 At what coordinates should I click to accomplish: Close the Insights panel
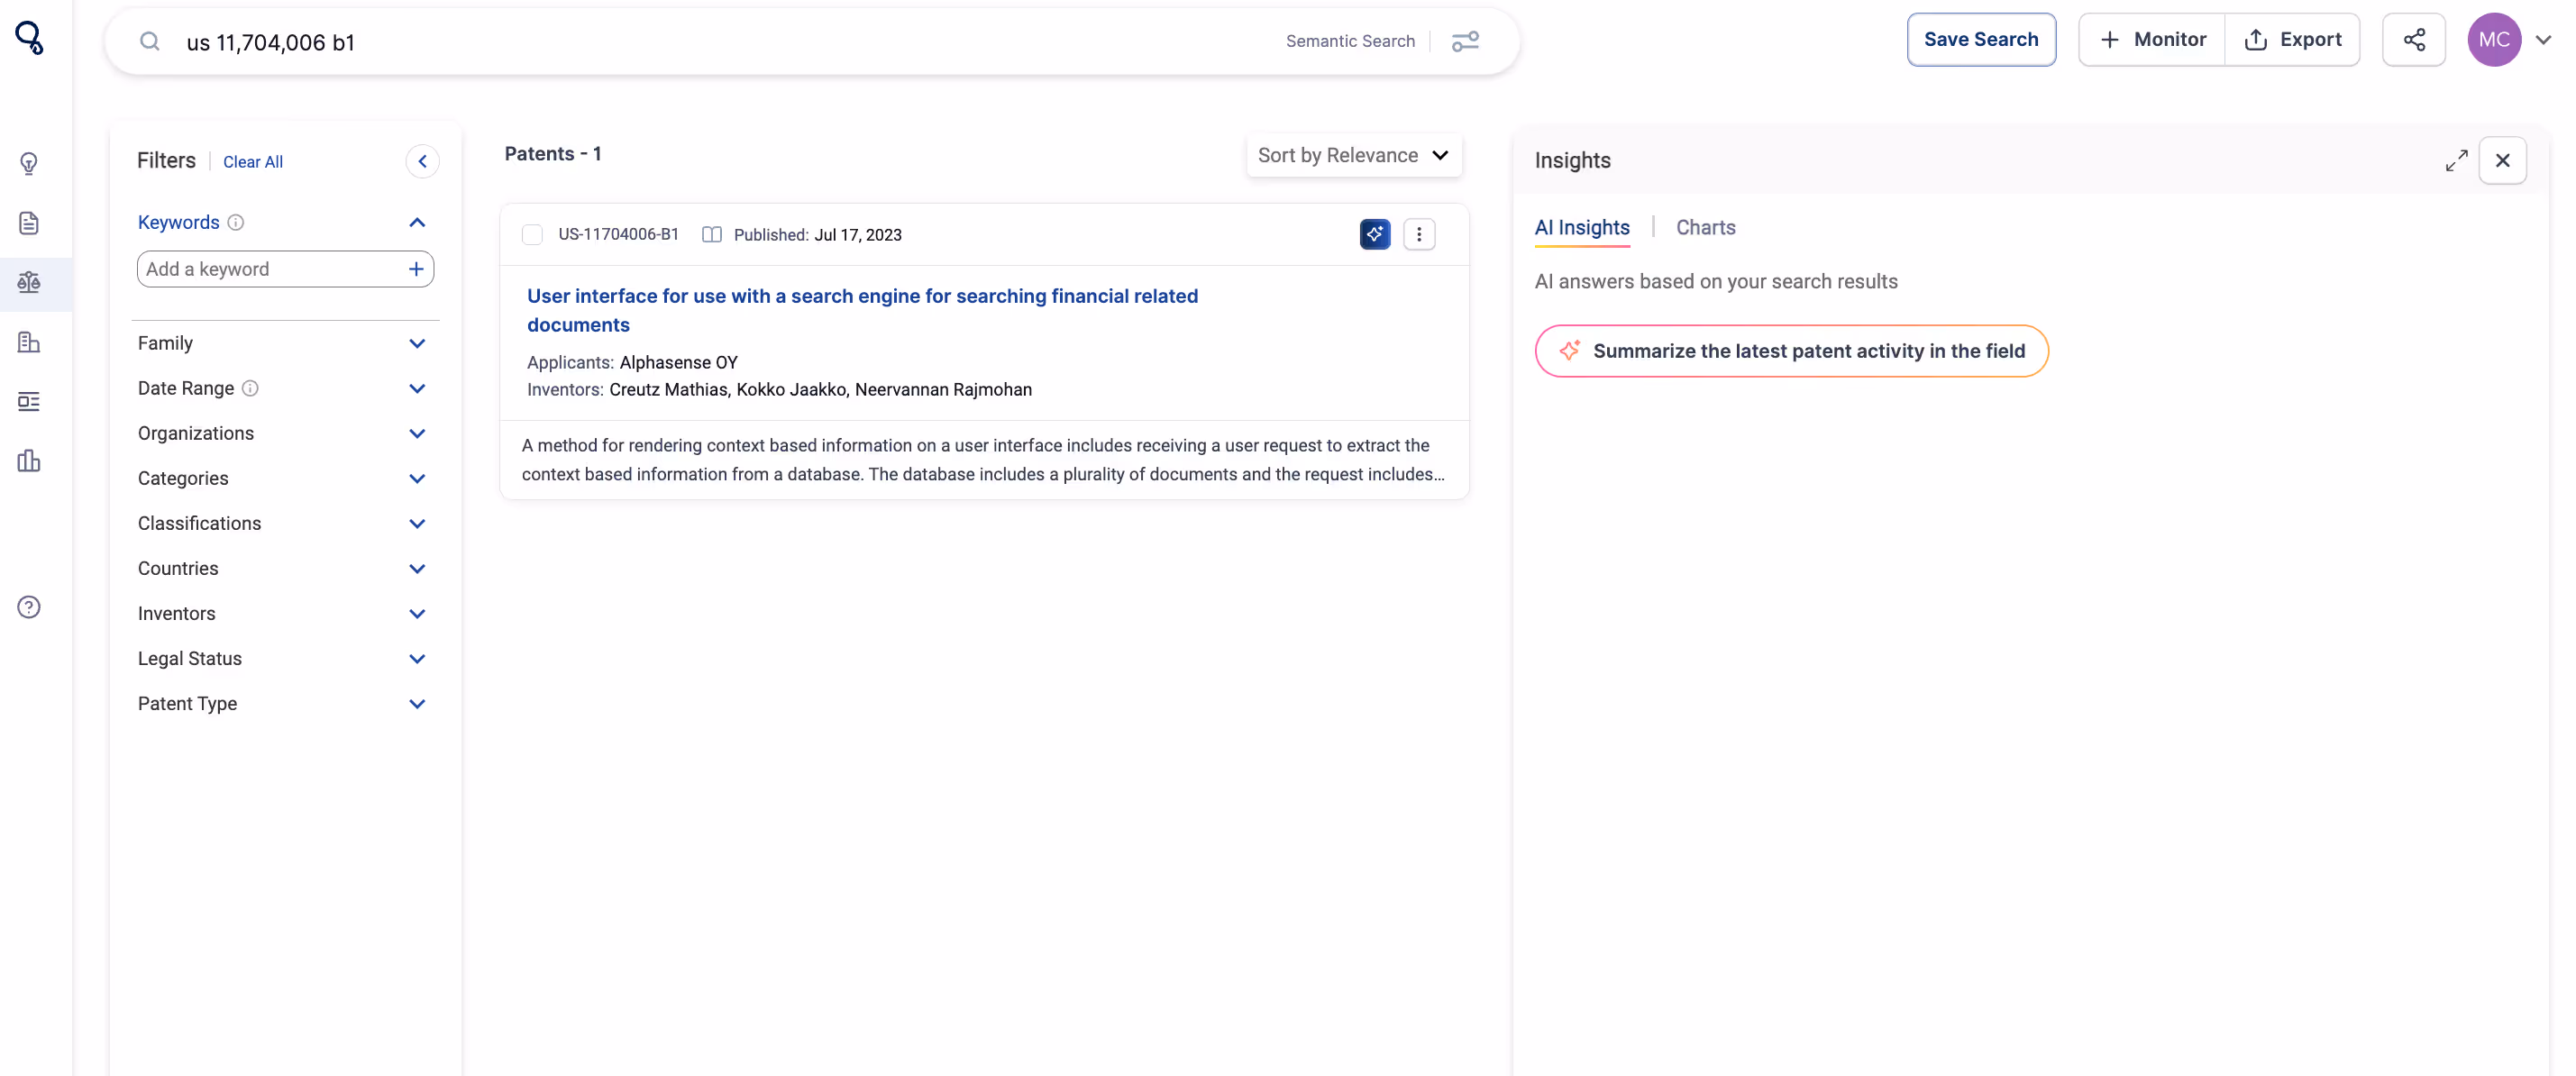[x=2503, y=160]
